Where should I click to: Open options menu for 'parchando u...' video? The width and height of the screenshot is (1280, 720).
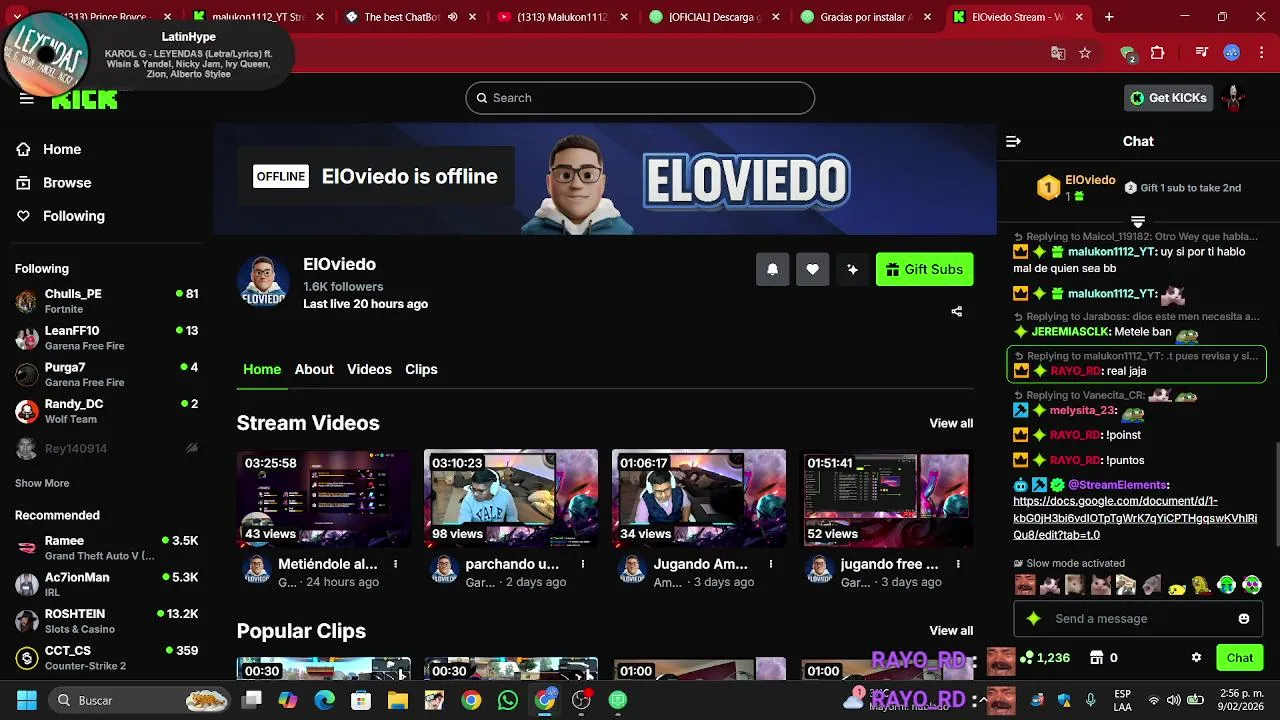pyautogui.click(x=583, y=565)
